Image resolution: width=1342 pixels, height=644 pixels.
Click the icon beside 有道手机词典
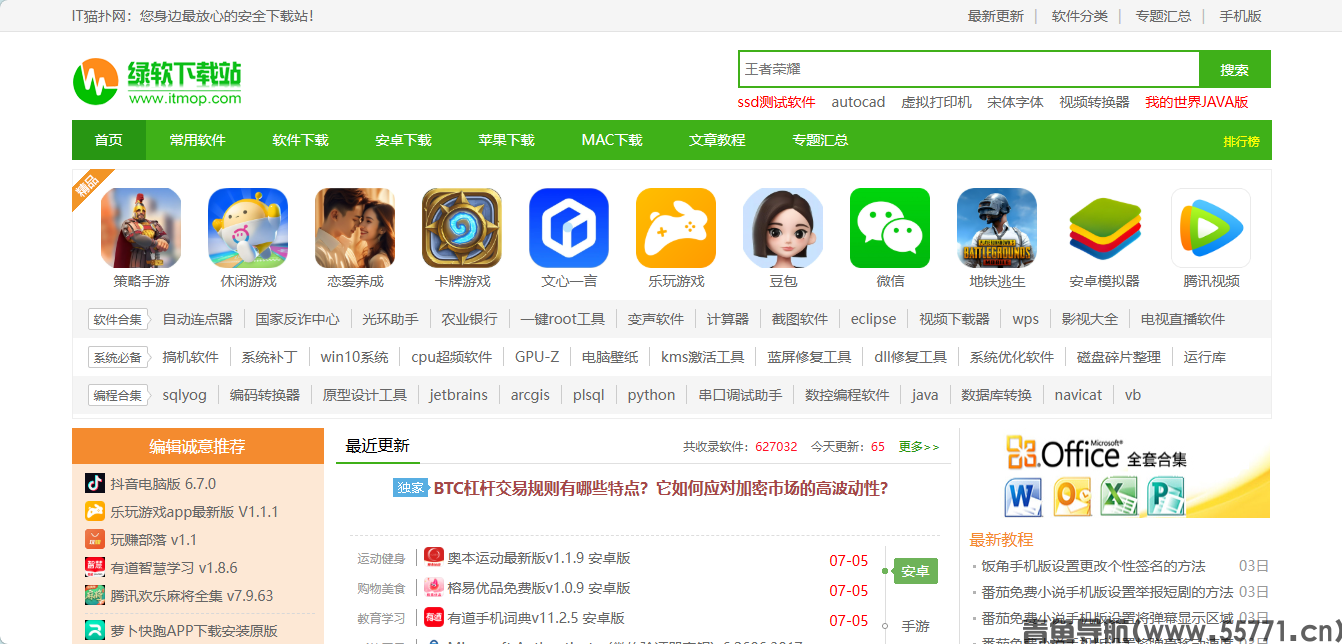(434, 617)
